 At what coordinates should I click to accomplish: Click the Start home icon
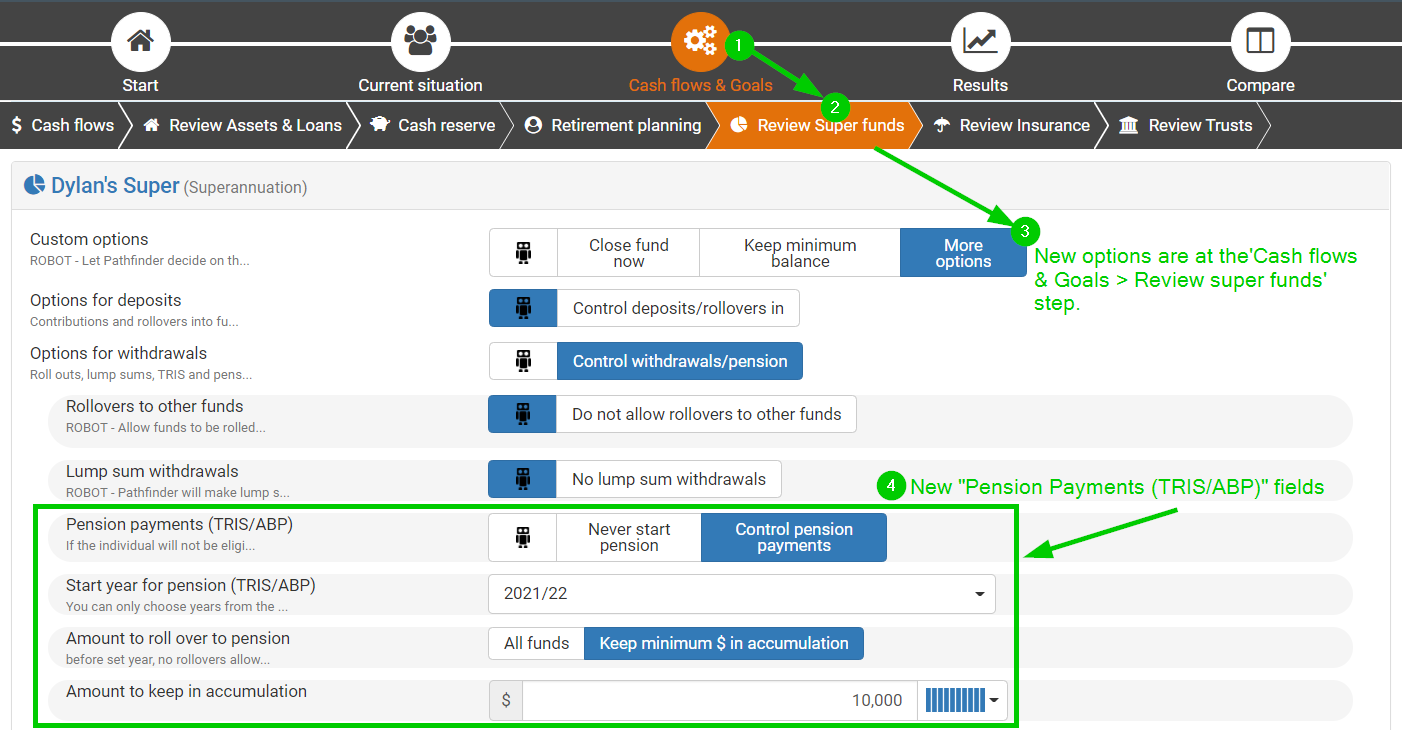pyautogui.click(x=140, y=42)
